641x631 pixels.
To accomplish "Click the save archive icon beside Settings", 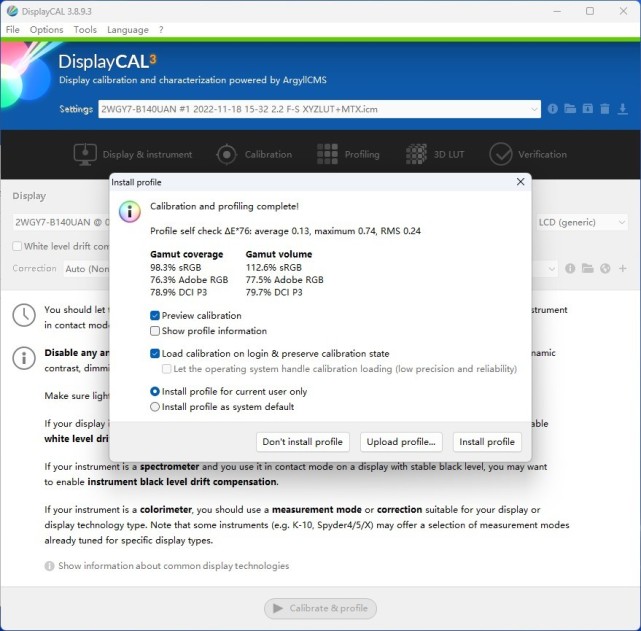I will tap(587, 109).
